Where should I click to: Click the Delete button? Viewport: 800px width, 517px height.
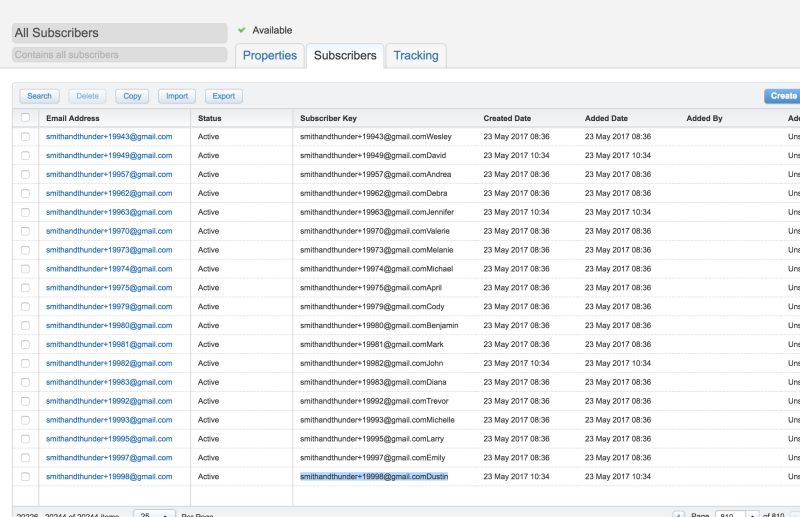tap(87, 96)
